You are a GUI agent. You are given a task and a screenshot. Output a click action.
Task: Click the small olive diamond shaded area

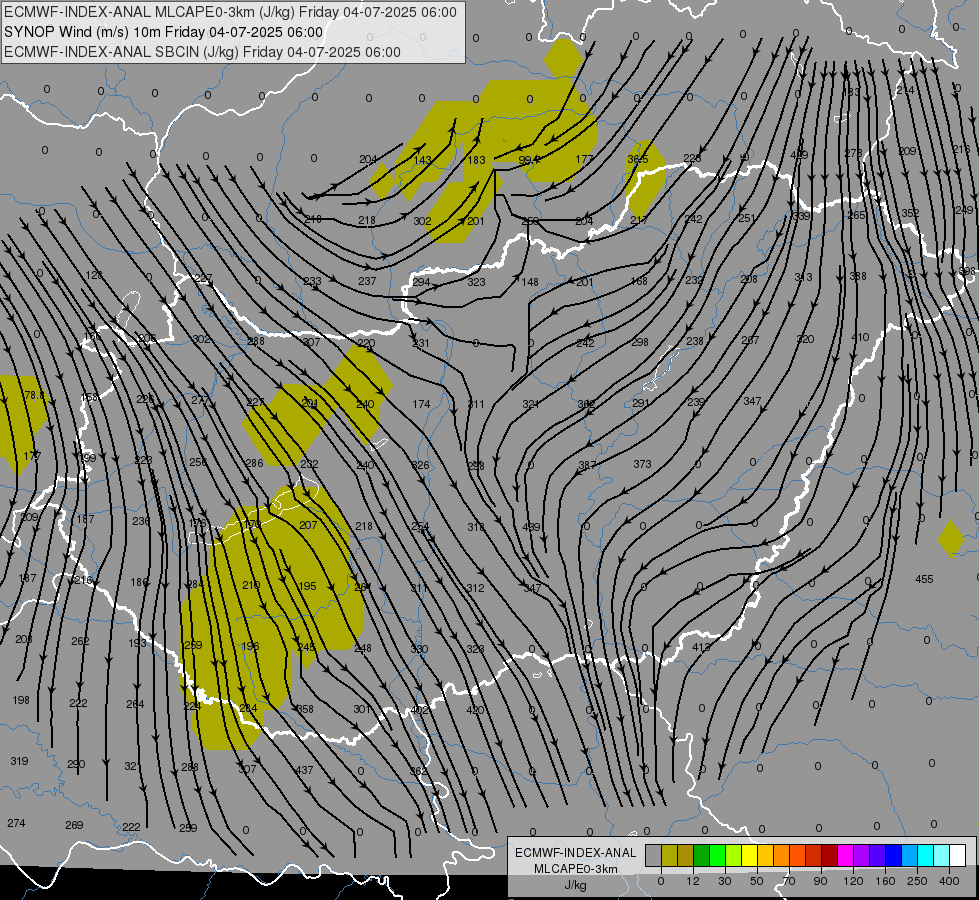coord(951,539)
